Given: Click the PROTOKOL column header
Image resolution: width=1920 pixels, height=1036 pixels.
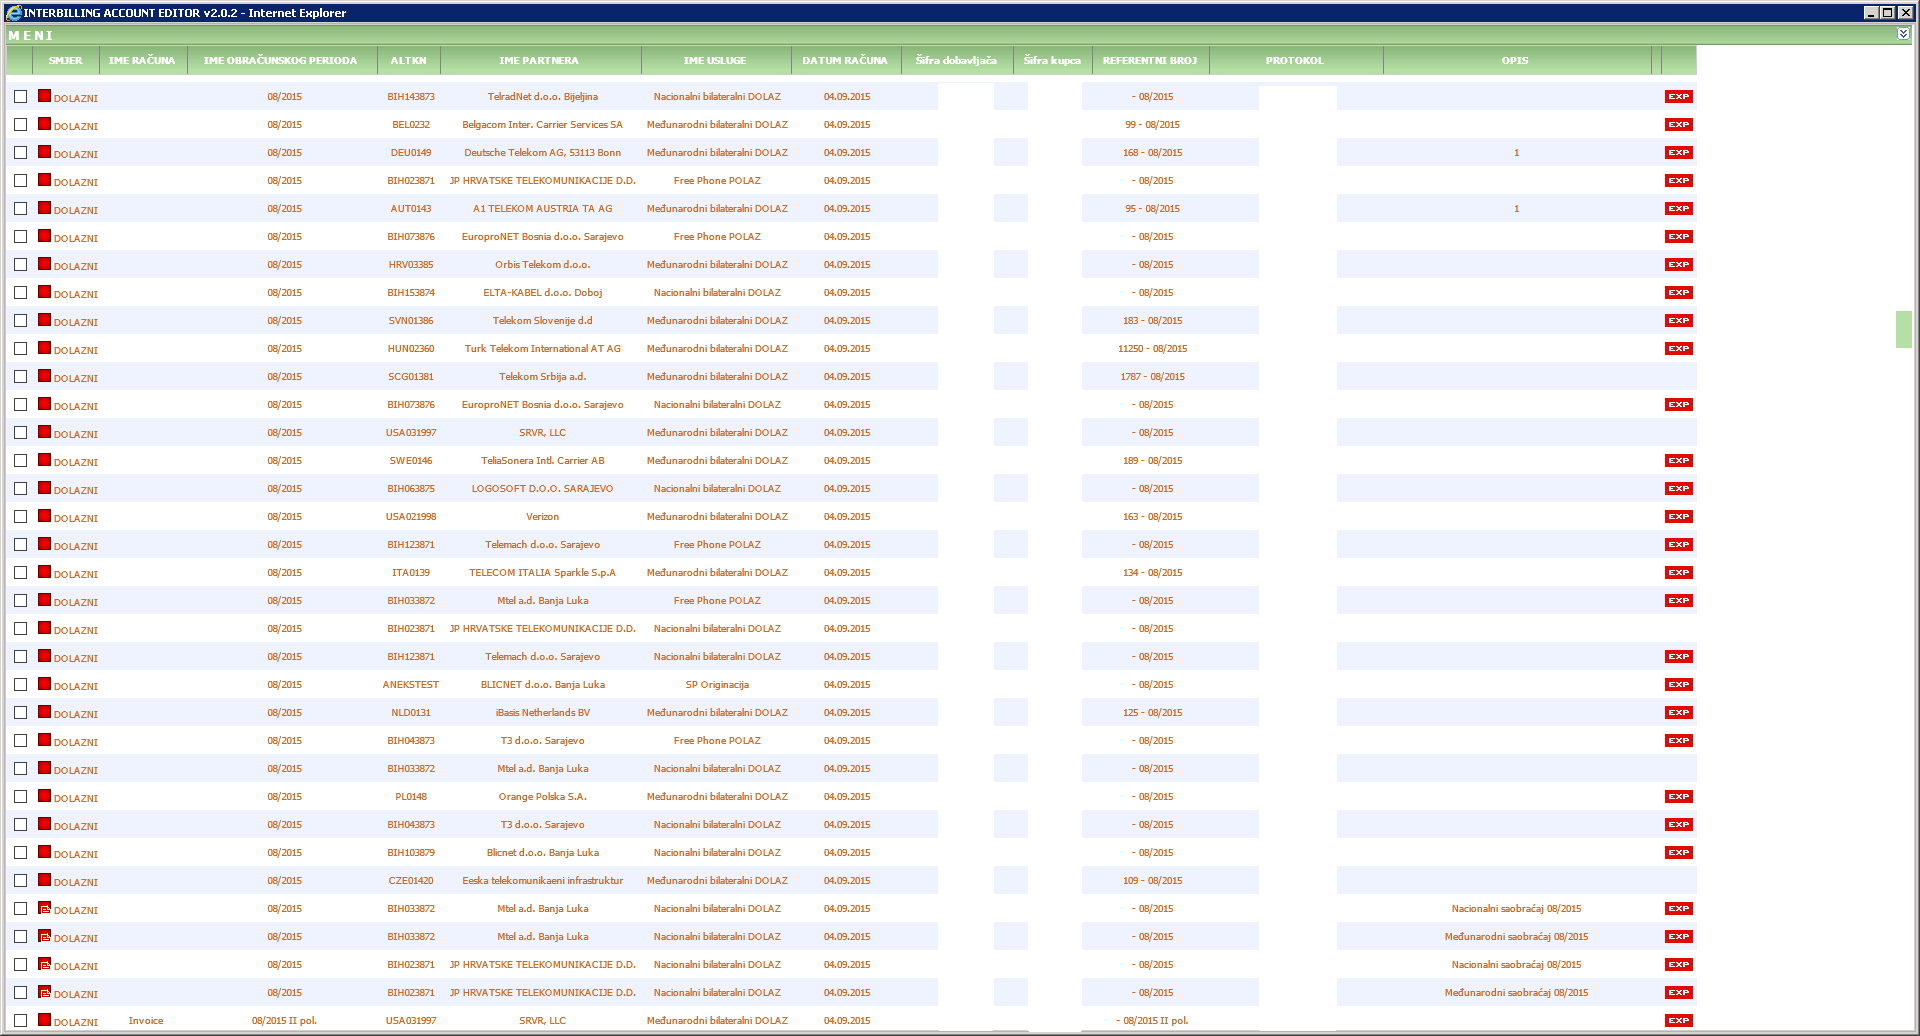Looking at the screenshot, I should tap(1295, 60).
